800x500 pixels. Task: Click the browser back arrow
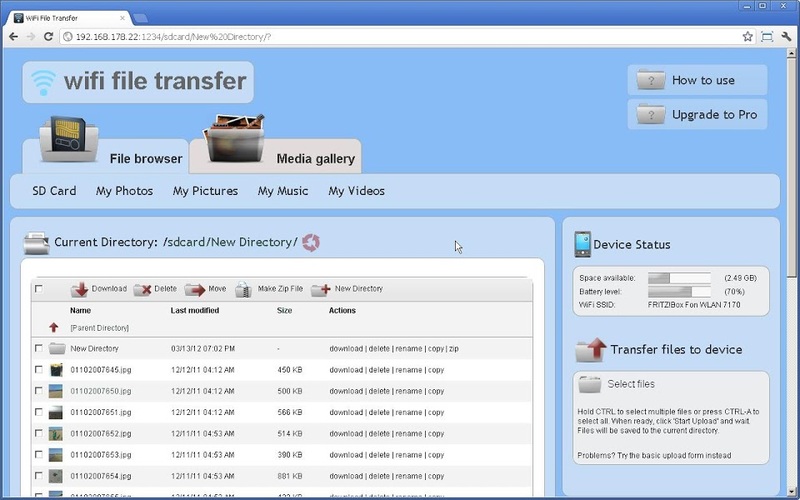coord(14,37)
